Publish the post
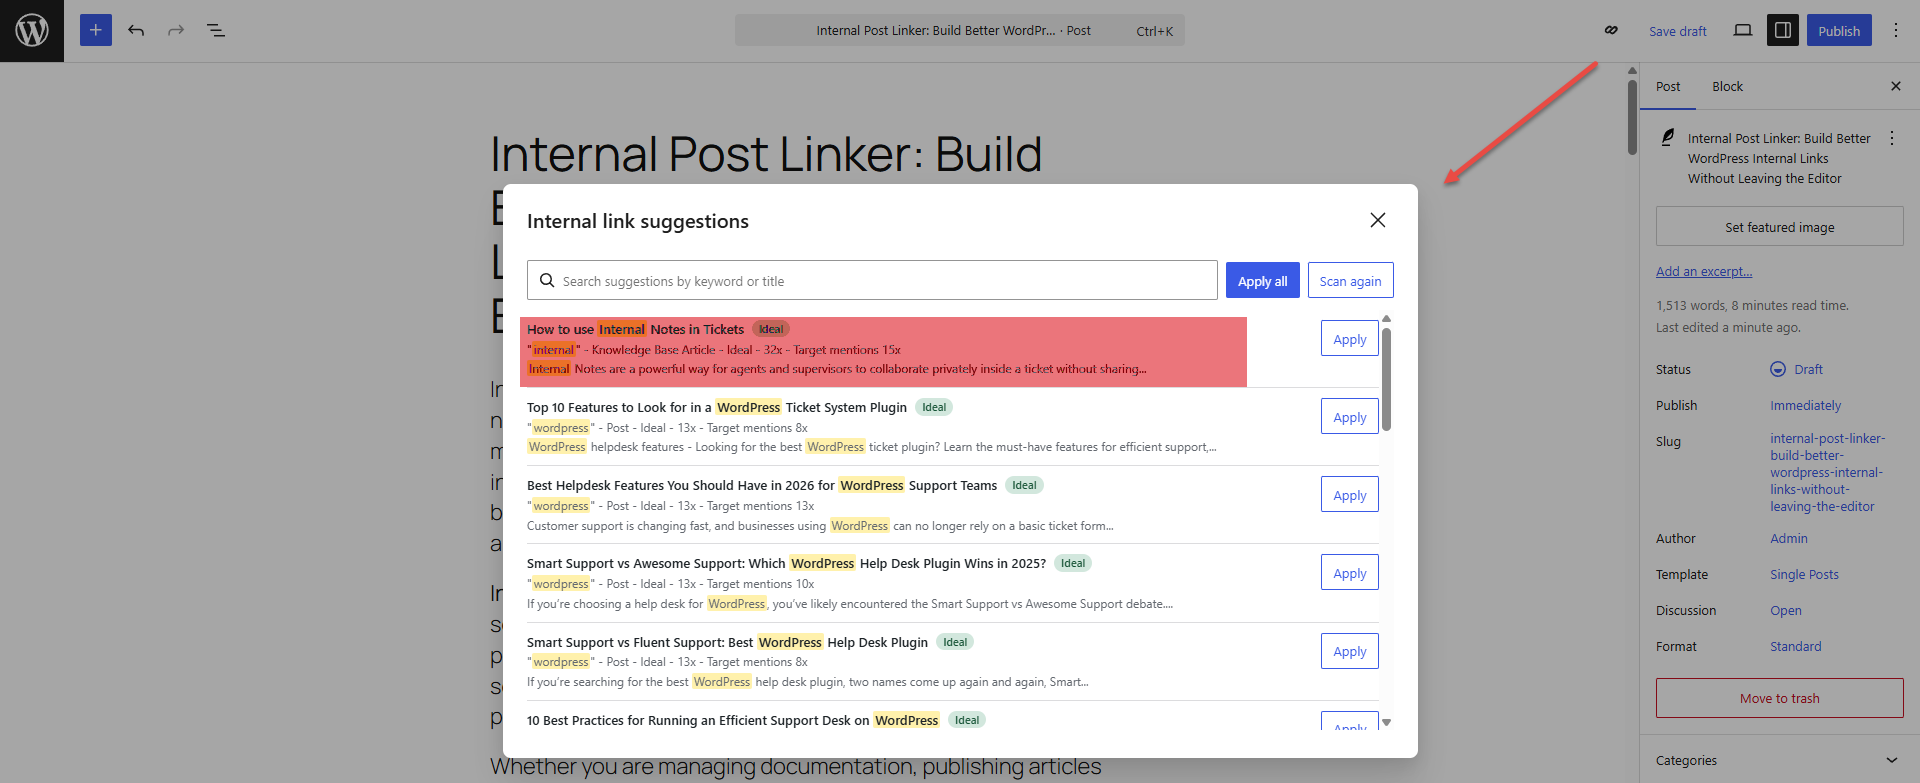This screenshot has width=1920, height=783. click(1839, 30)
